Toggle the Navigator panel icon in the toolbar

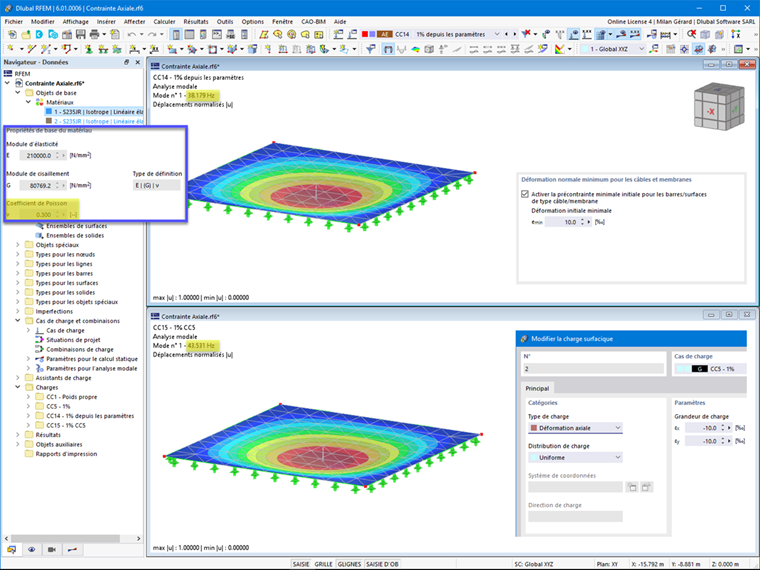[176, 34]
